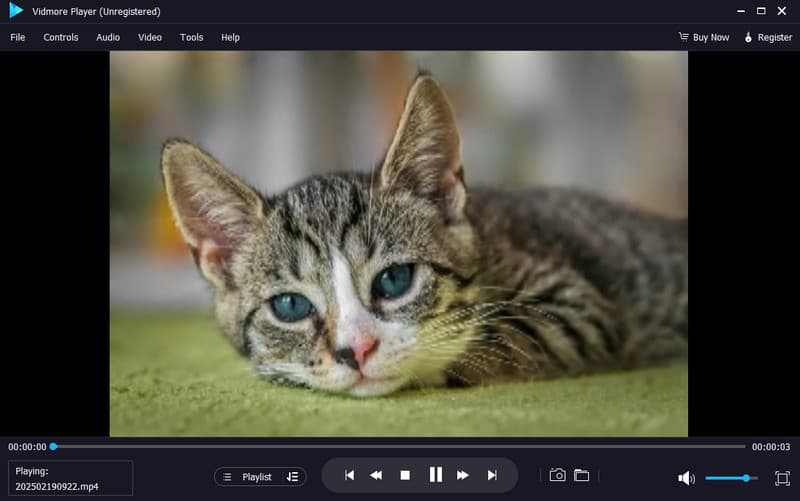Image resolution: width=800 pixels, height=501 pixels.
Task: Click the middle of the playback progress bar
Action: (399, 446)
